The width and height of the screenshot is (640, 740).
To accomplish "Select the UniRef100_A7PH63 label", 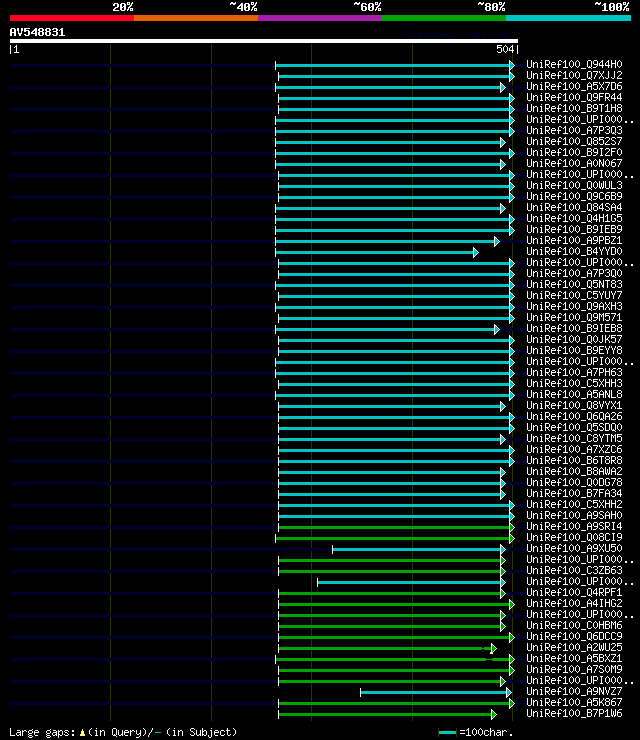I will tap(574, 372).
